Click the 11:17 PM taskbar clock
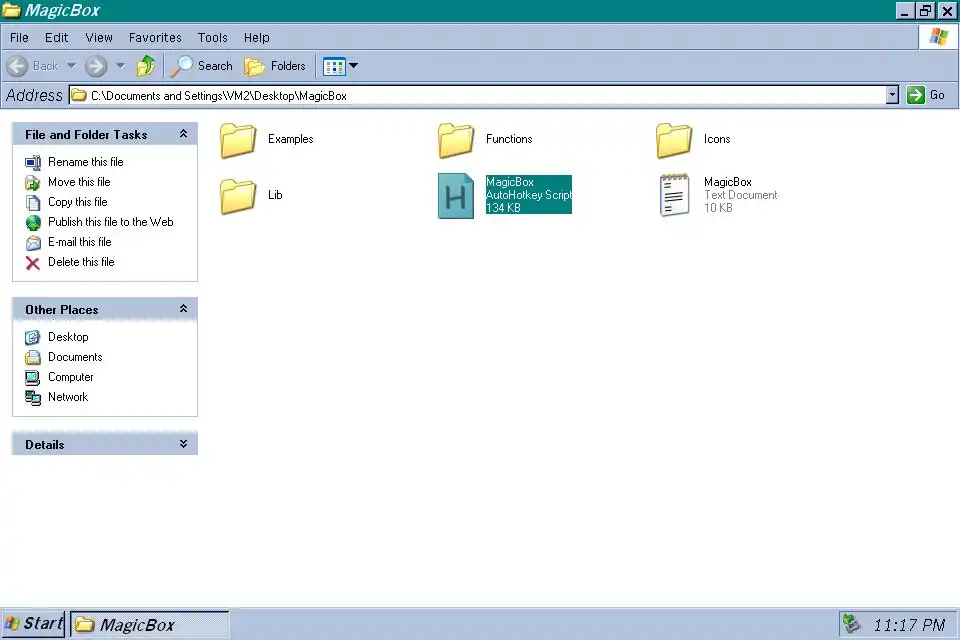Image resolution: width=960 pixels, height=640 pixels. tap(909, 625)
